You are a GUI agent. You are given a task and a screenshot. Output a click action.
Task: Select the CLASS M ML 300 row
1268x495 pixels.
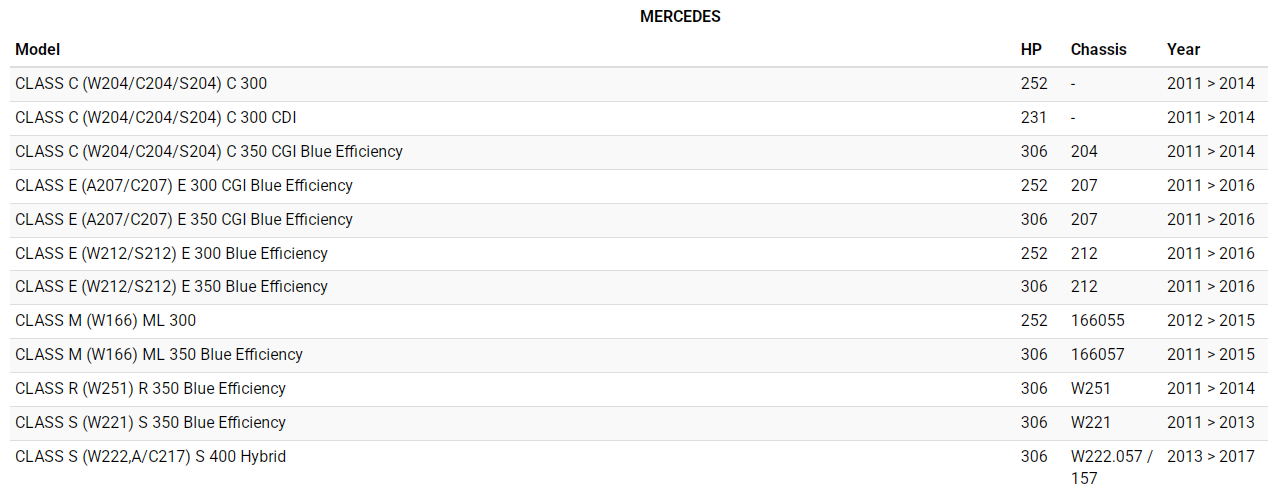(x=106, y=321)
